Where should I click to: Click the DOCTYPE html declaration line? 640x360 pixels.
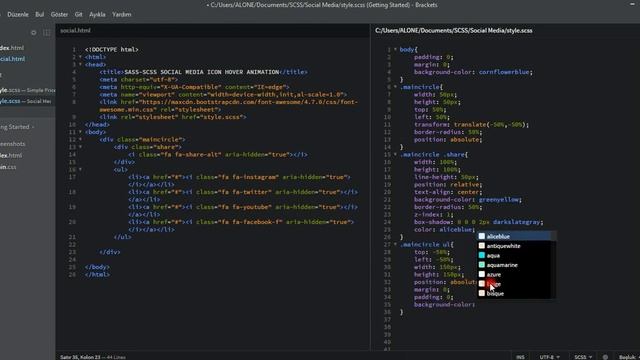[x=112, y=50]
